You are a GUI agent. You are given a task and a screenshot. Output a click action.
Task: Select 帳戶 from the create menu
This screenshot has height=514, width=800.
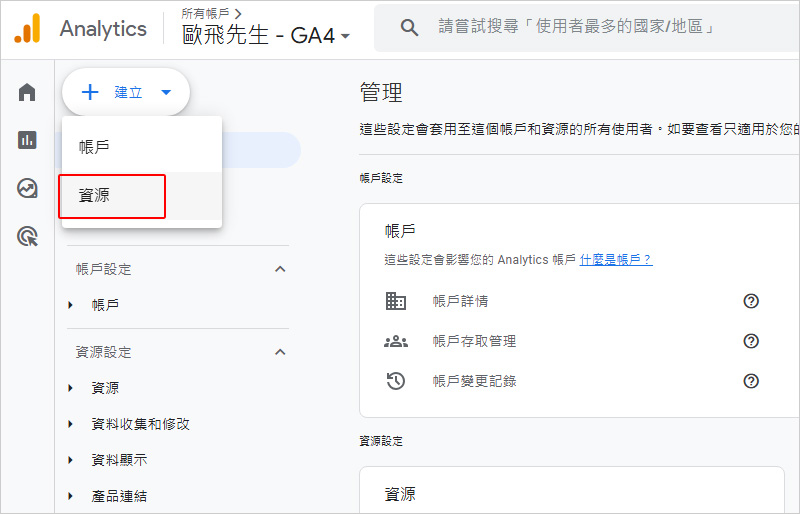click(95, 147)
